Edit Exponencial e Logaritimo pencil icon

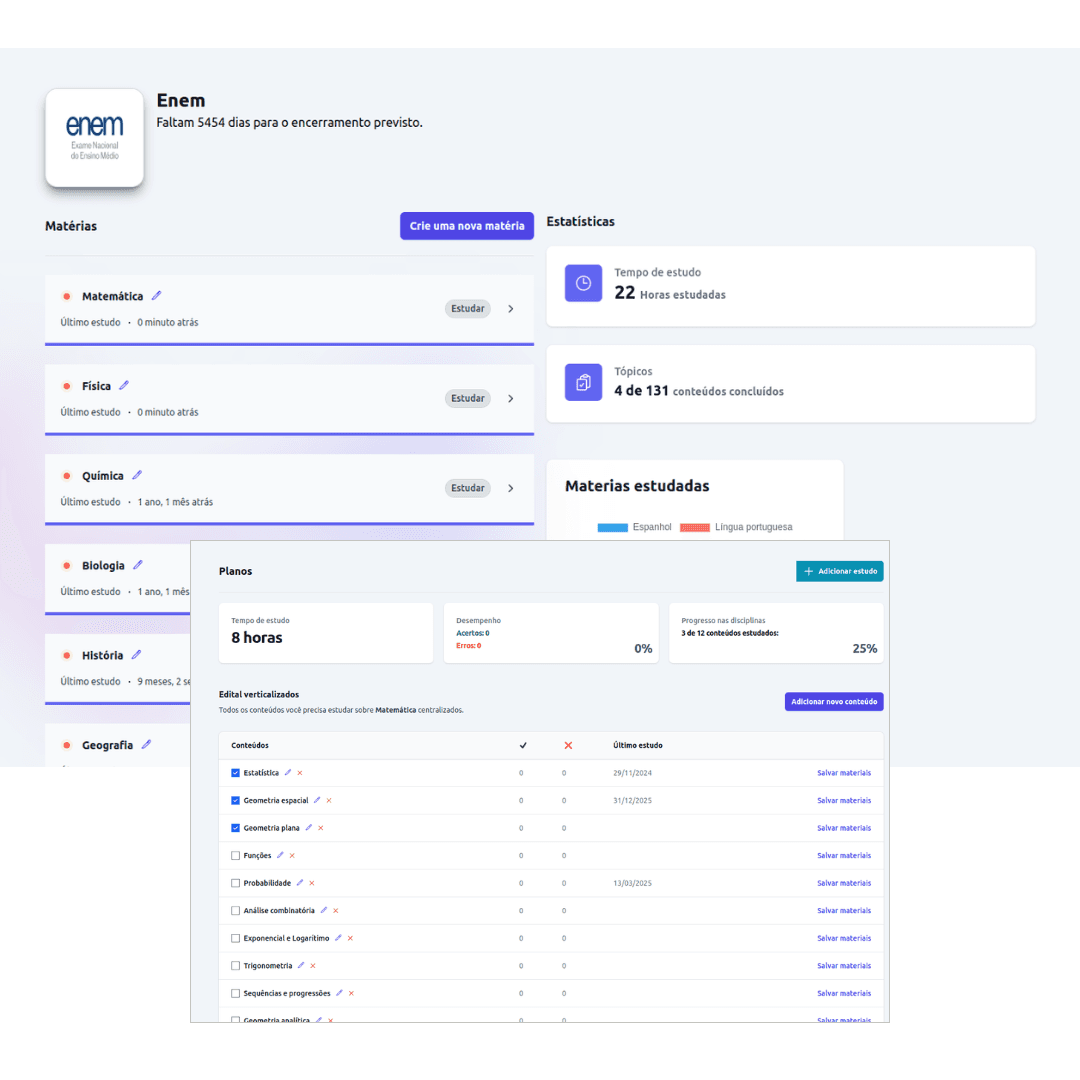pyautogui.click(x=338, y=937)
